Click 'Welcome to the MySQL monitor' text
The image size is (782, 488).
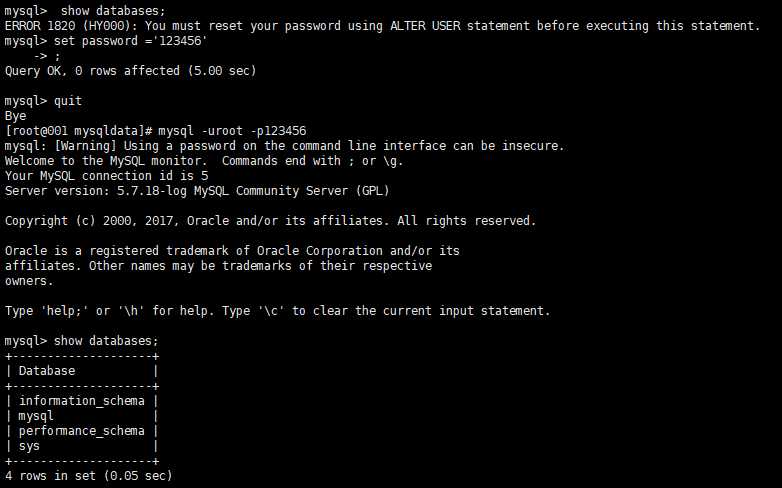coord(105,161)
